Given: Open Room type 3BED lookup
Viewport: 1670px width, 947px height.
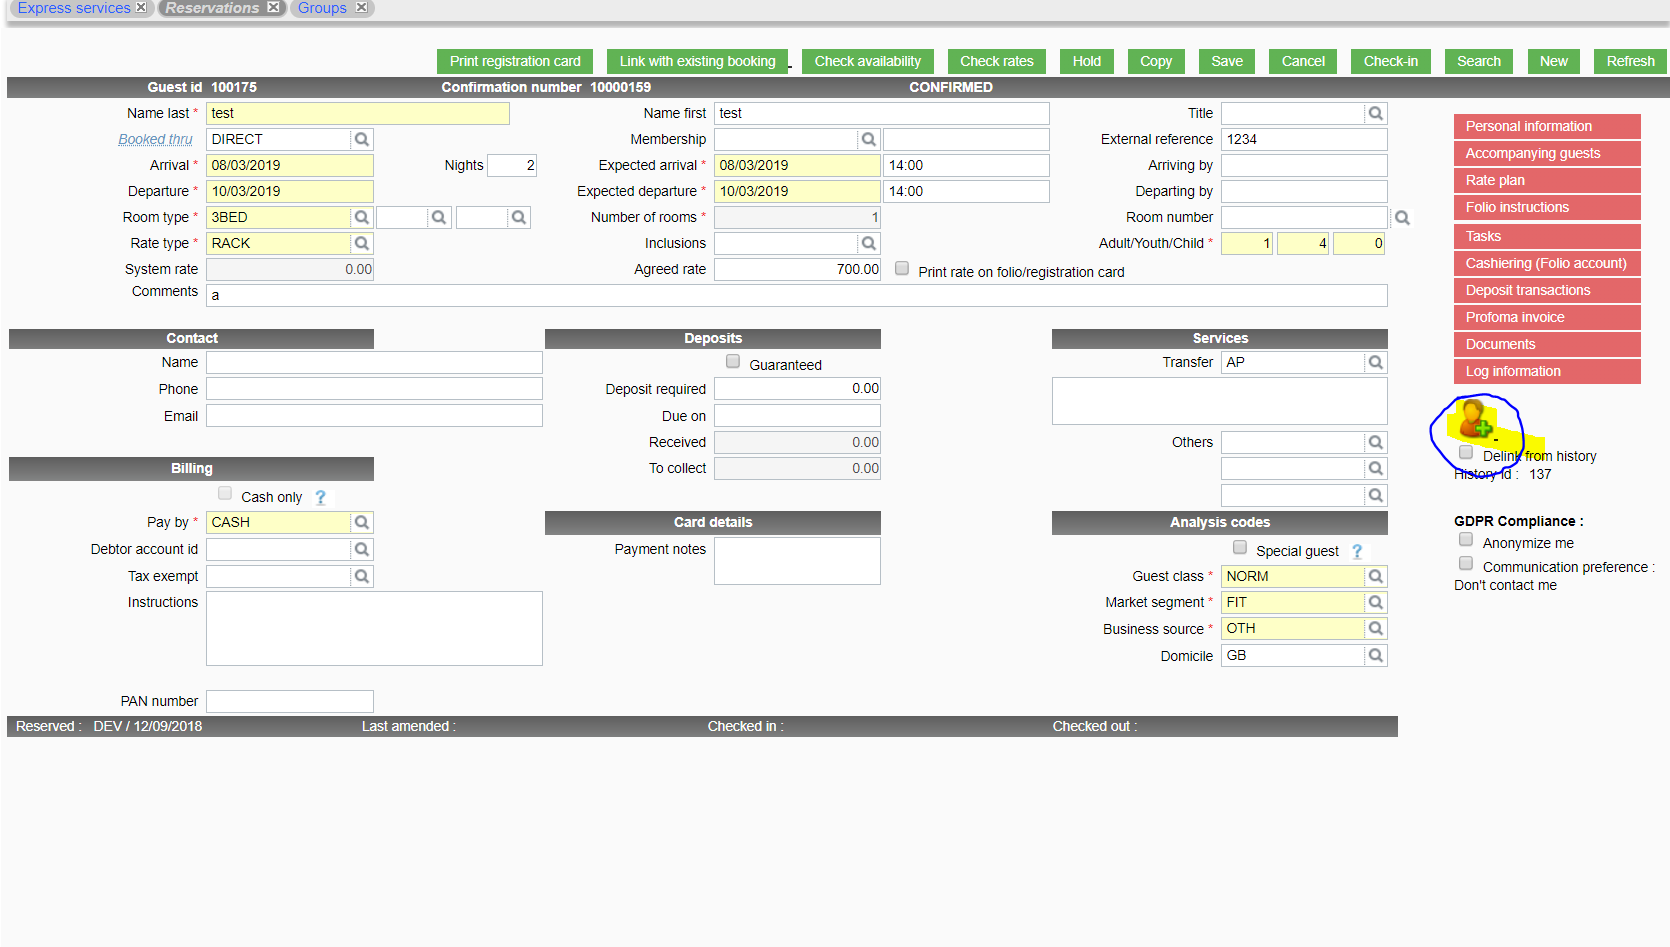Looking at the screenshot, I should (x=362, y=217).
